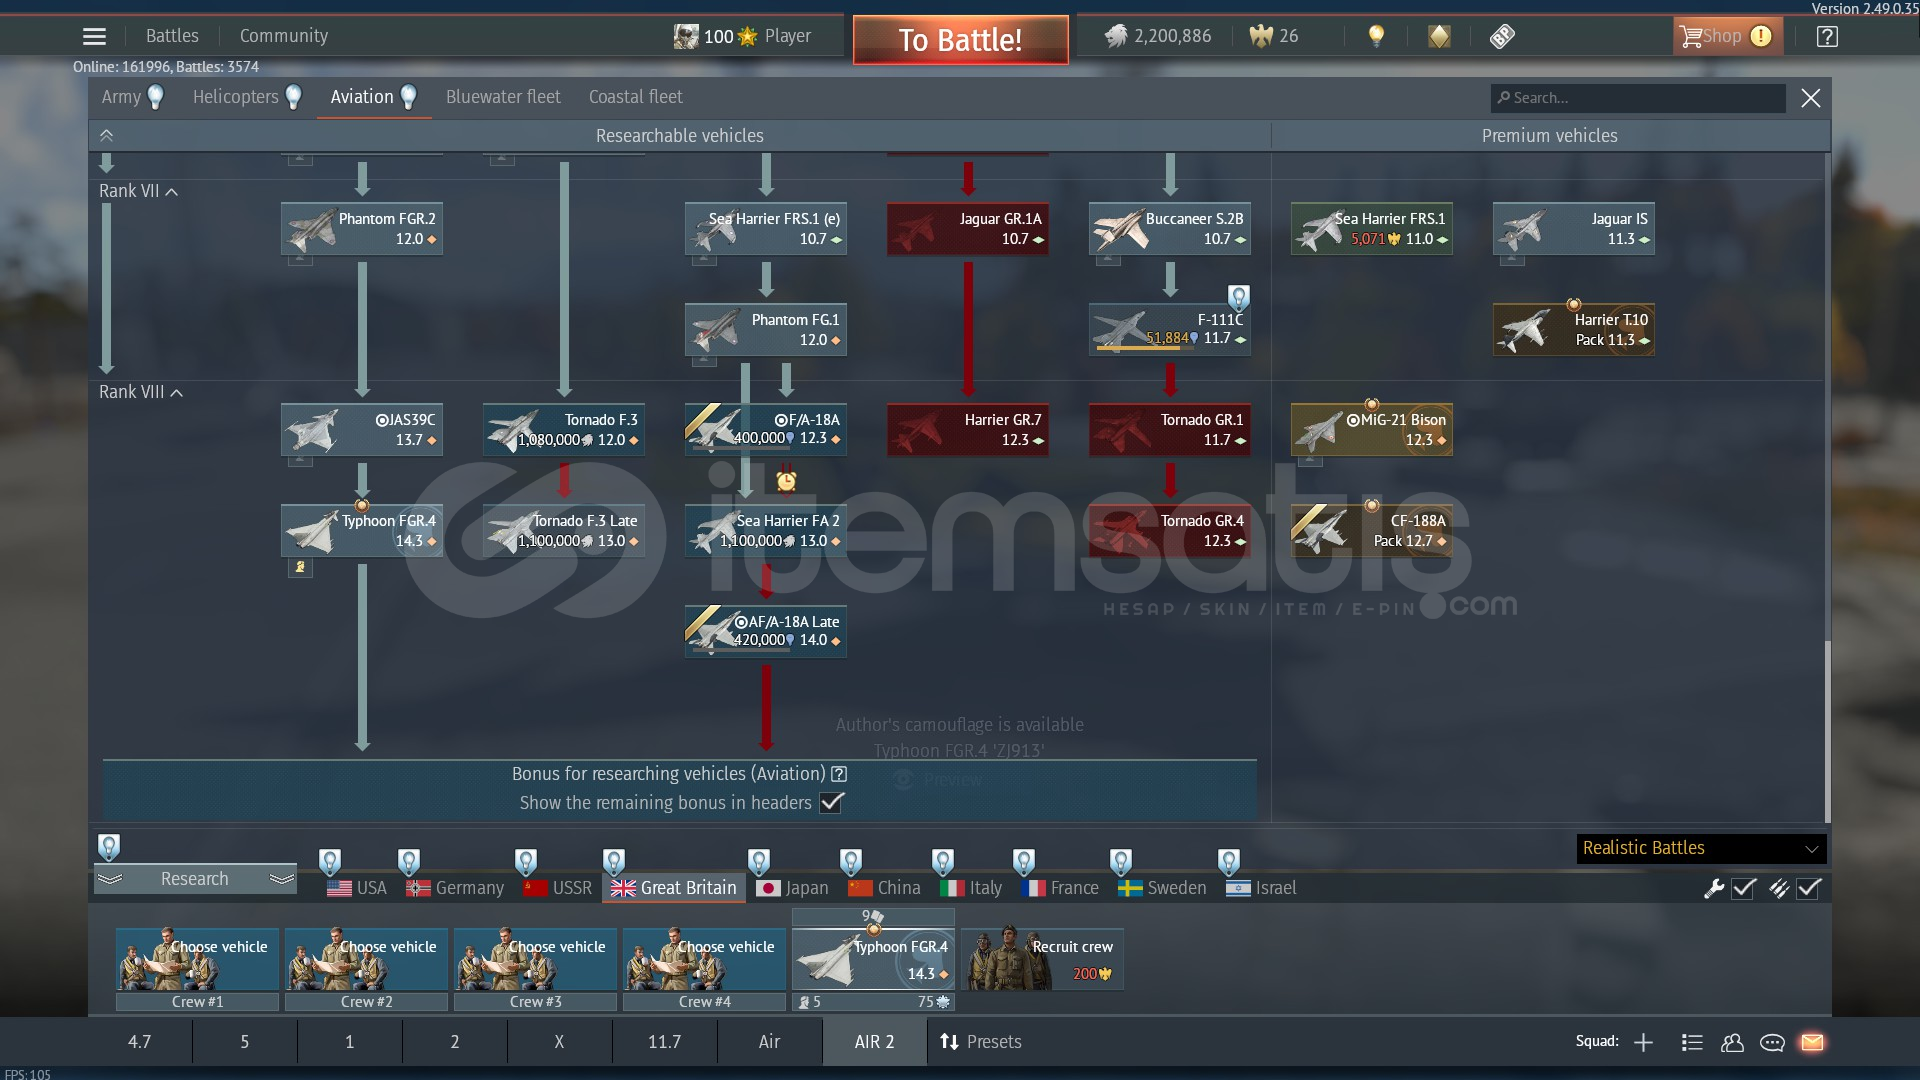Click the help question mark icon
Image resolution: width=1920 pixels, height=1080 pixels.
point(1827,37)
